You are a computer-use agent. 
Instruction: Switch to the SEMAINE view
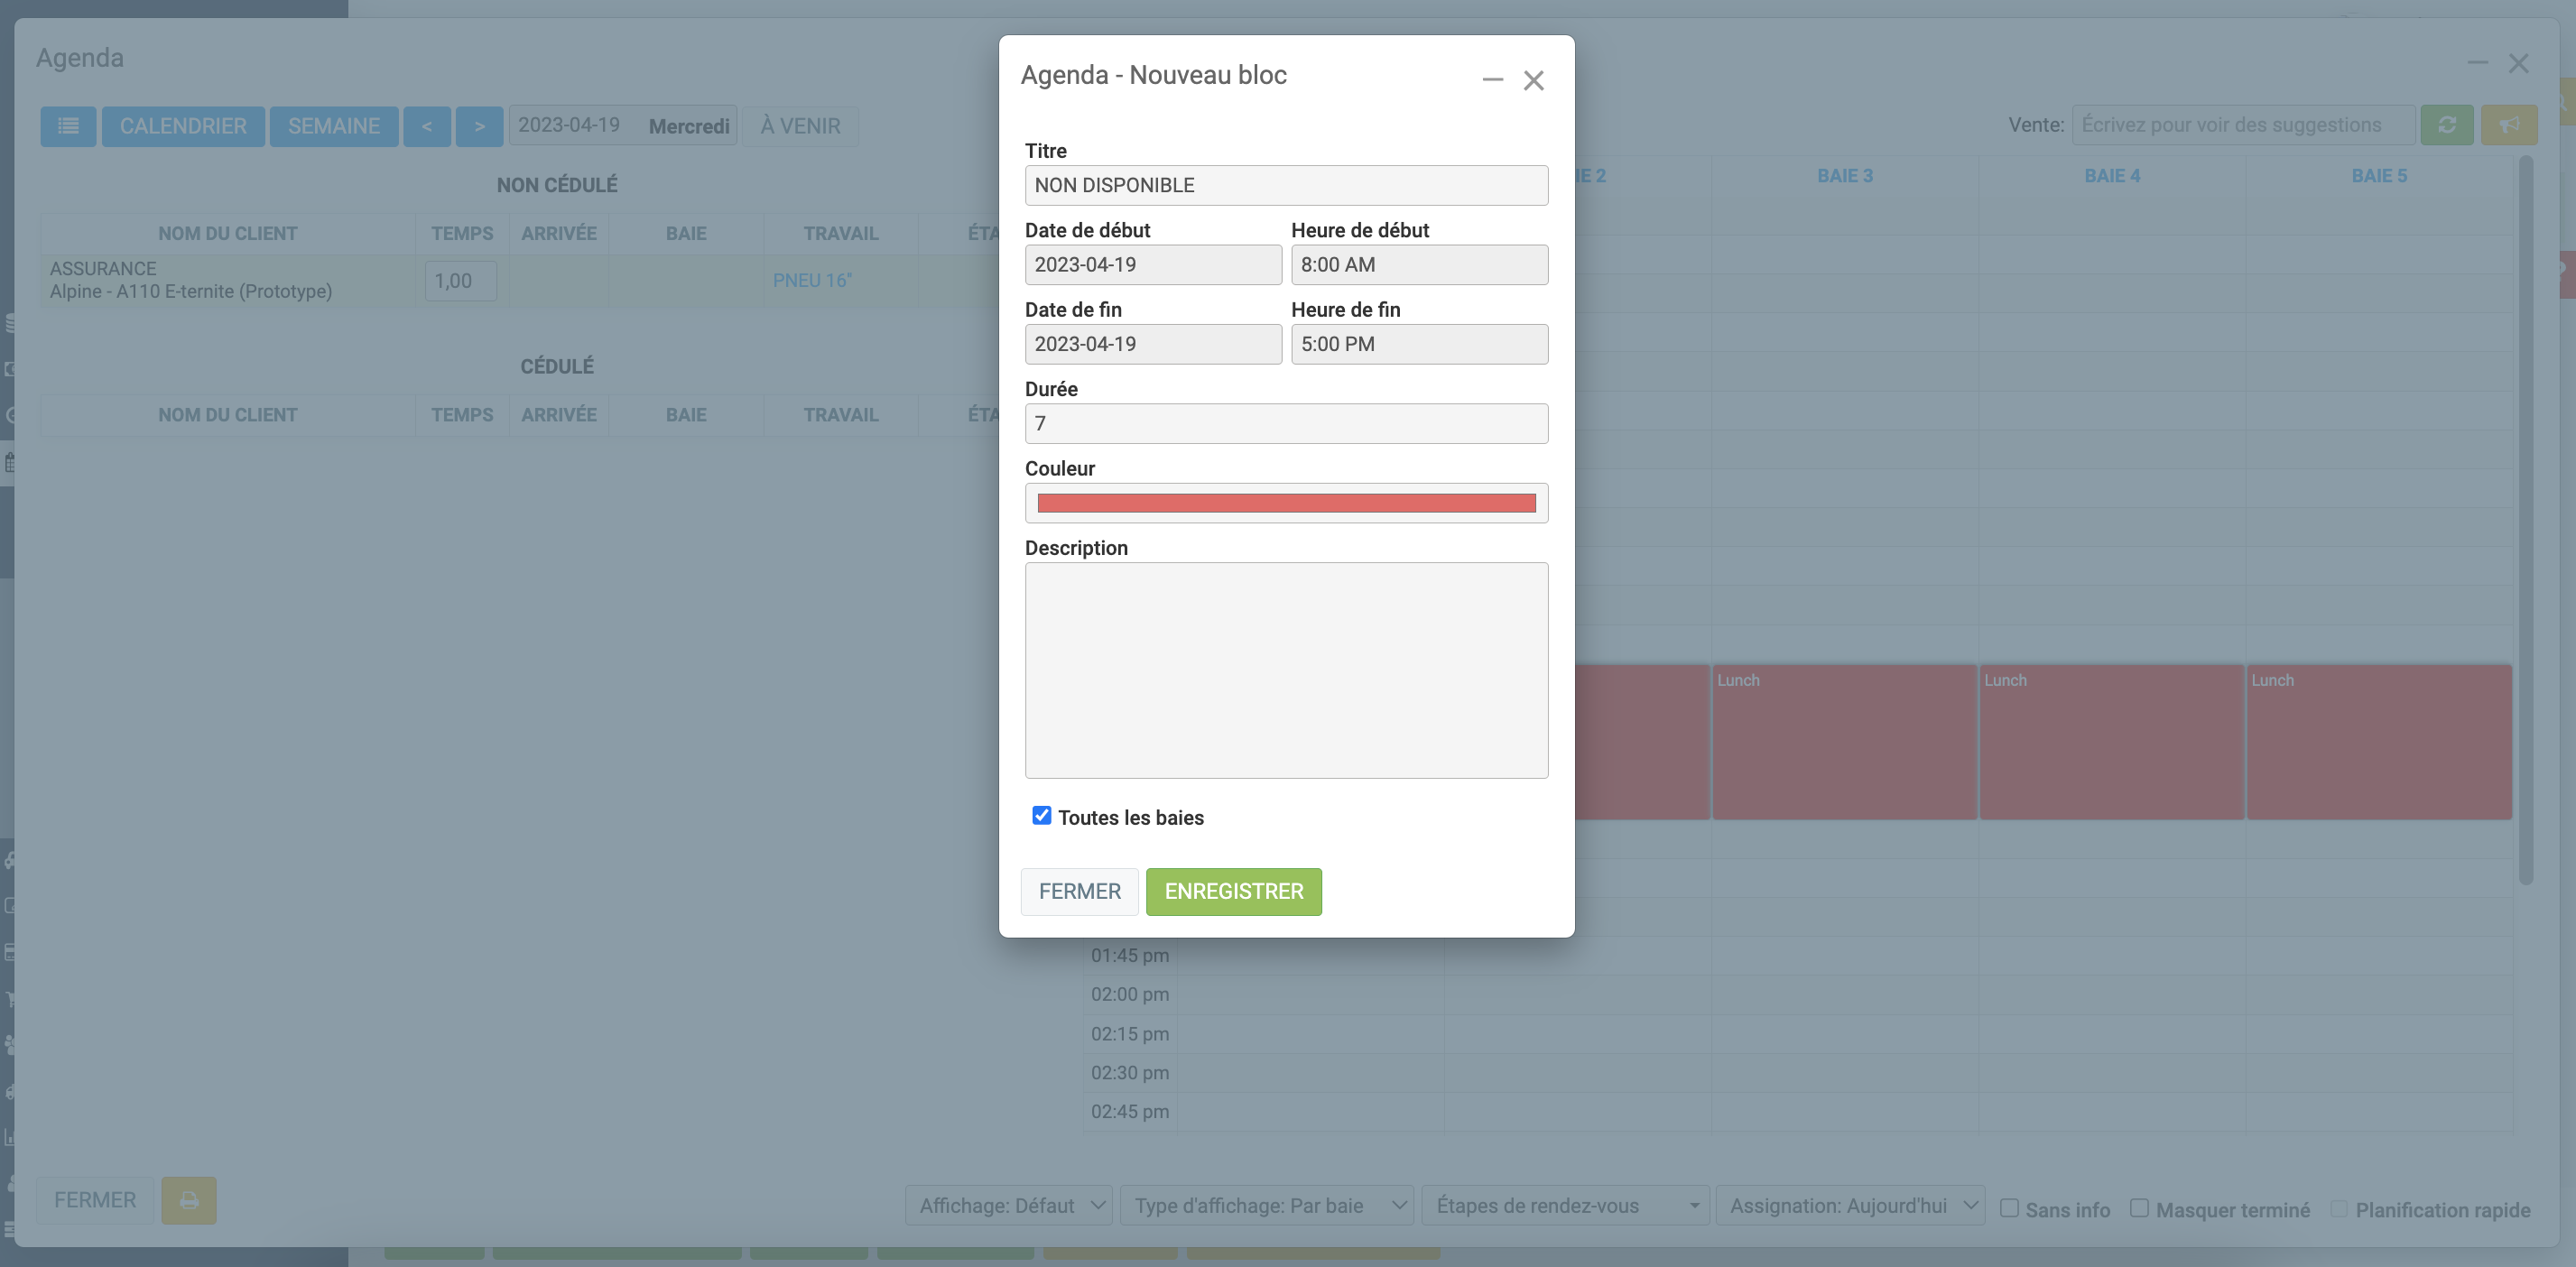pos(334,126)
